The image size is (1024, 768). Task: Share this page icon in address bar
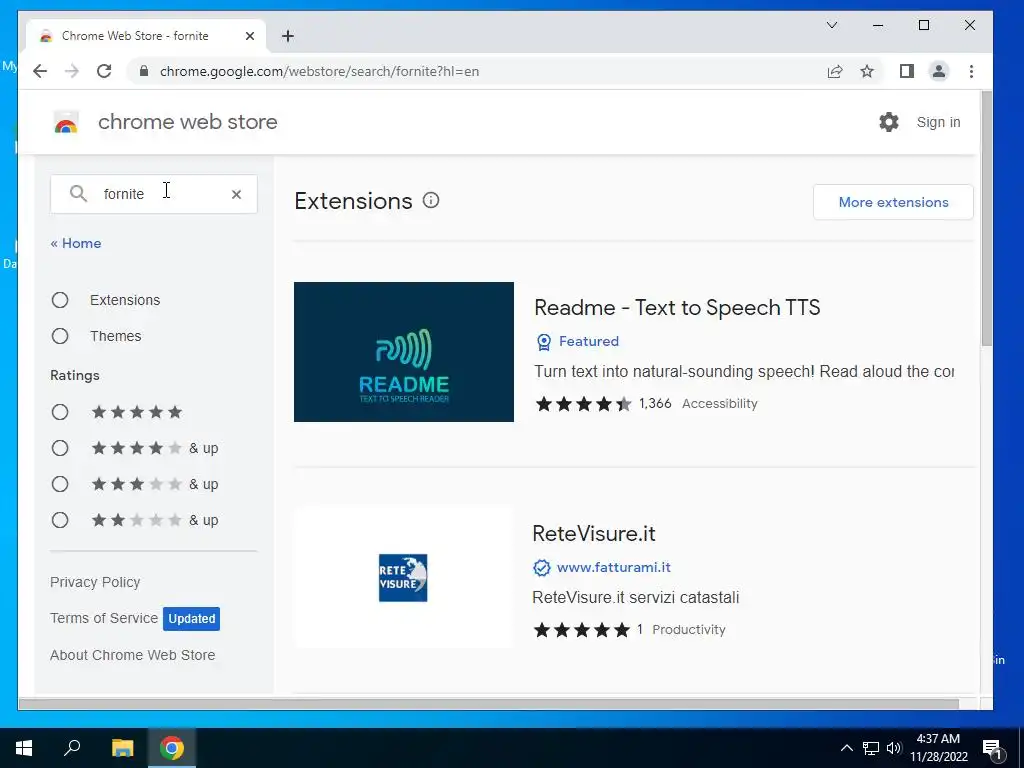click(x=835, y=71)
